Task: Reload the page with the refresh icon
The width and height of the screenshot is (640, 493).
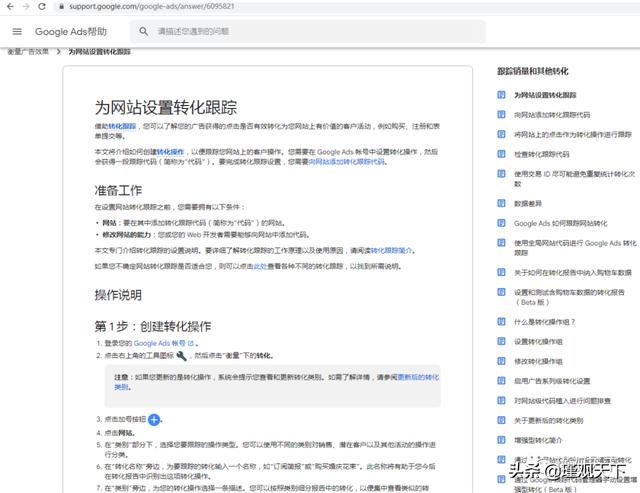Action: pyautogui.click(x=42, y=7)
